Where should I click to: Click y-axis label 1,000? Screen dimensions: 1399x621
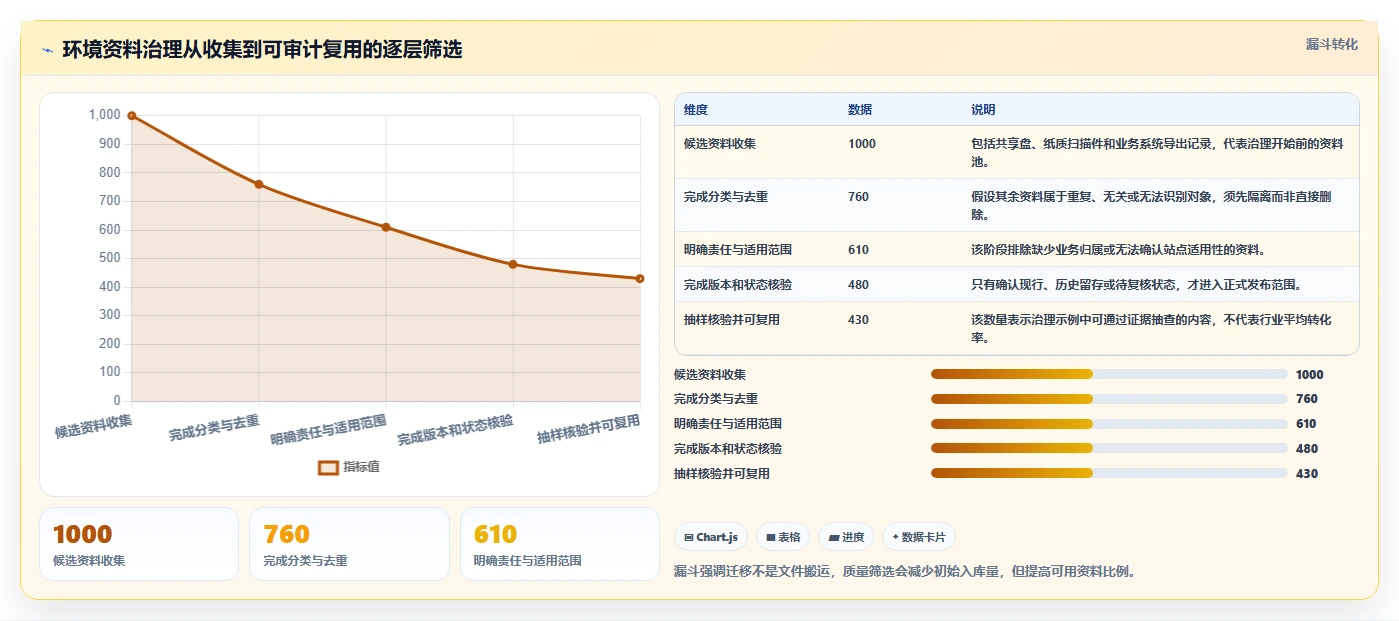[105, 115]
